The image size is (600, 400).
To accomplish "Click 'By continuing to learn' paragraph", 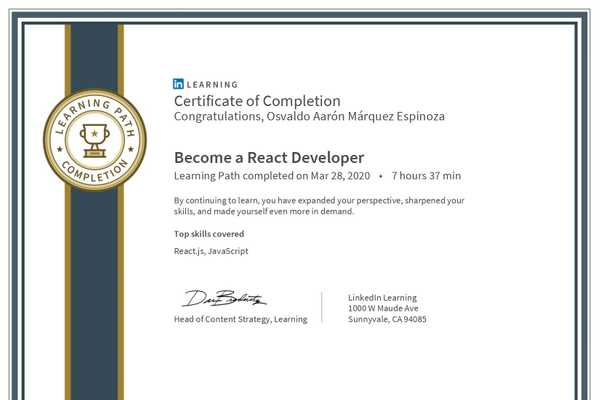I will tap(319, 206).
